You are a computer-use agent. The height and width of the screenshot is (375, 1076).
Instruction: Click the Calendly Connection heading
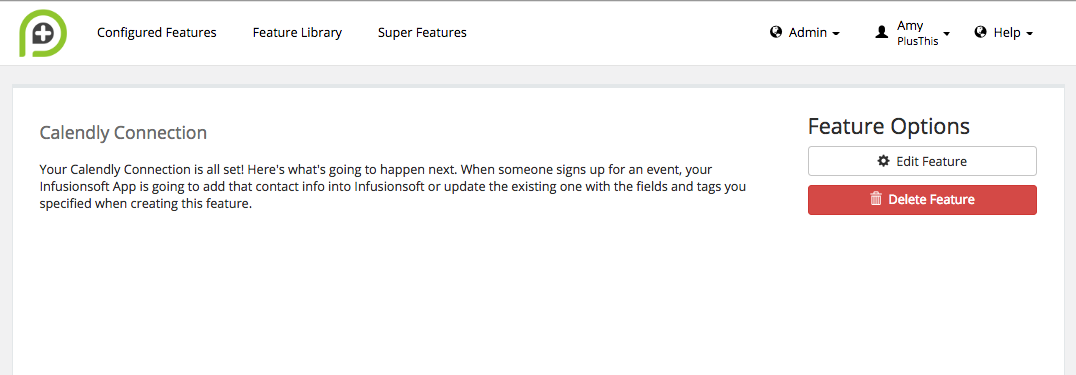pos(123,133)
